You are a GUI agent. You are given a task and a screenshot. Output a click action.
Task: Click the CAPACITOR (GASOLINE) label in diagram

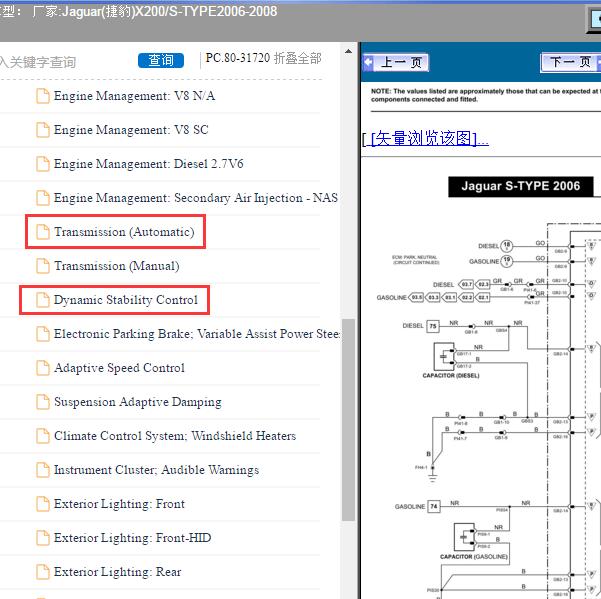point(474,556)
